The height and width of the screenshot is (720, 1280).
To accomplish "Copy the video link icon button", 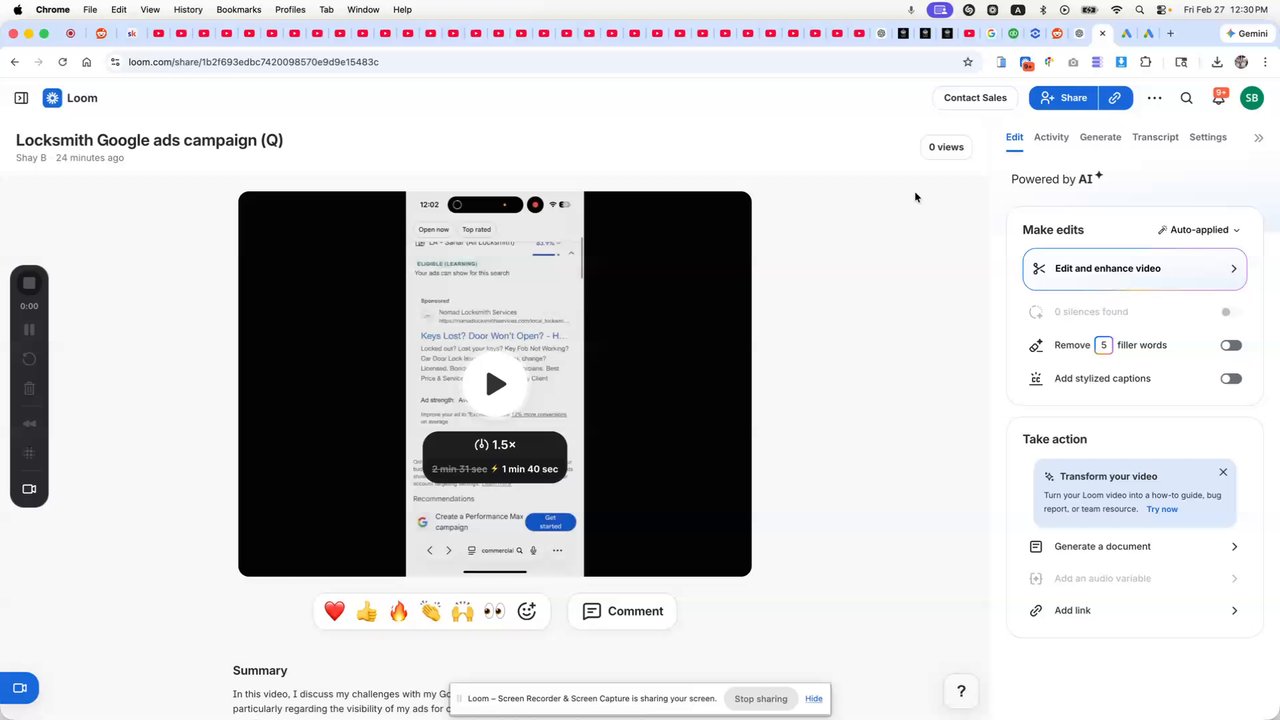I will (1115, 98).
